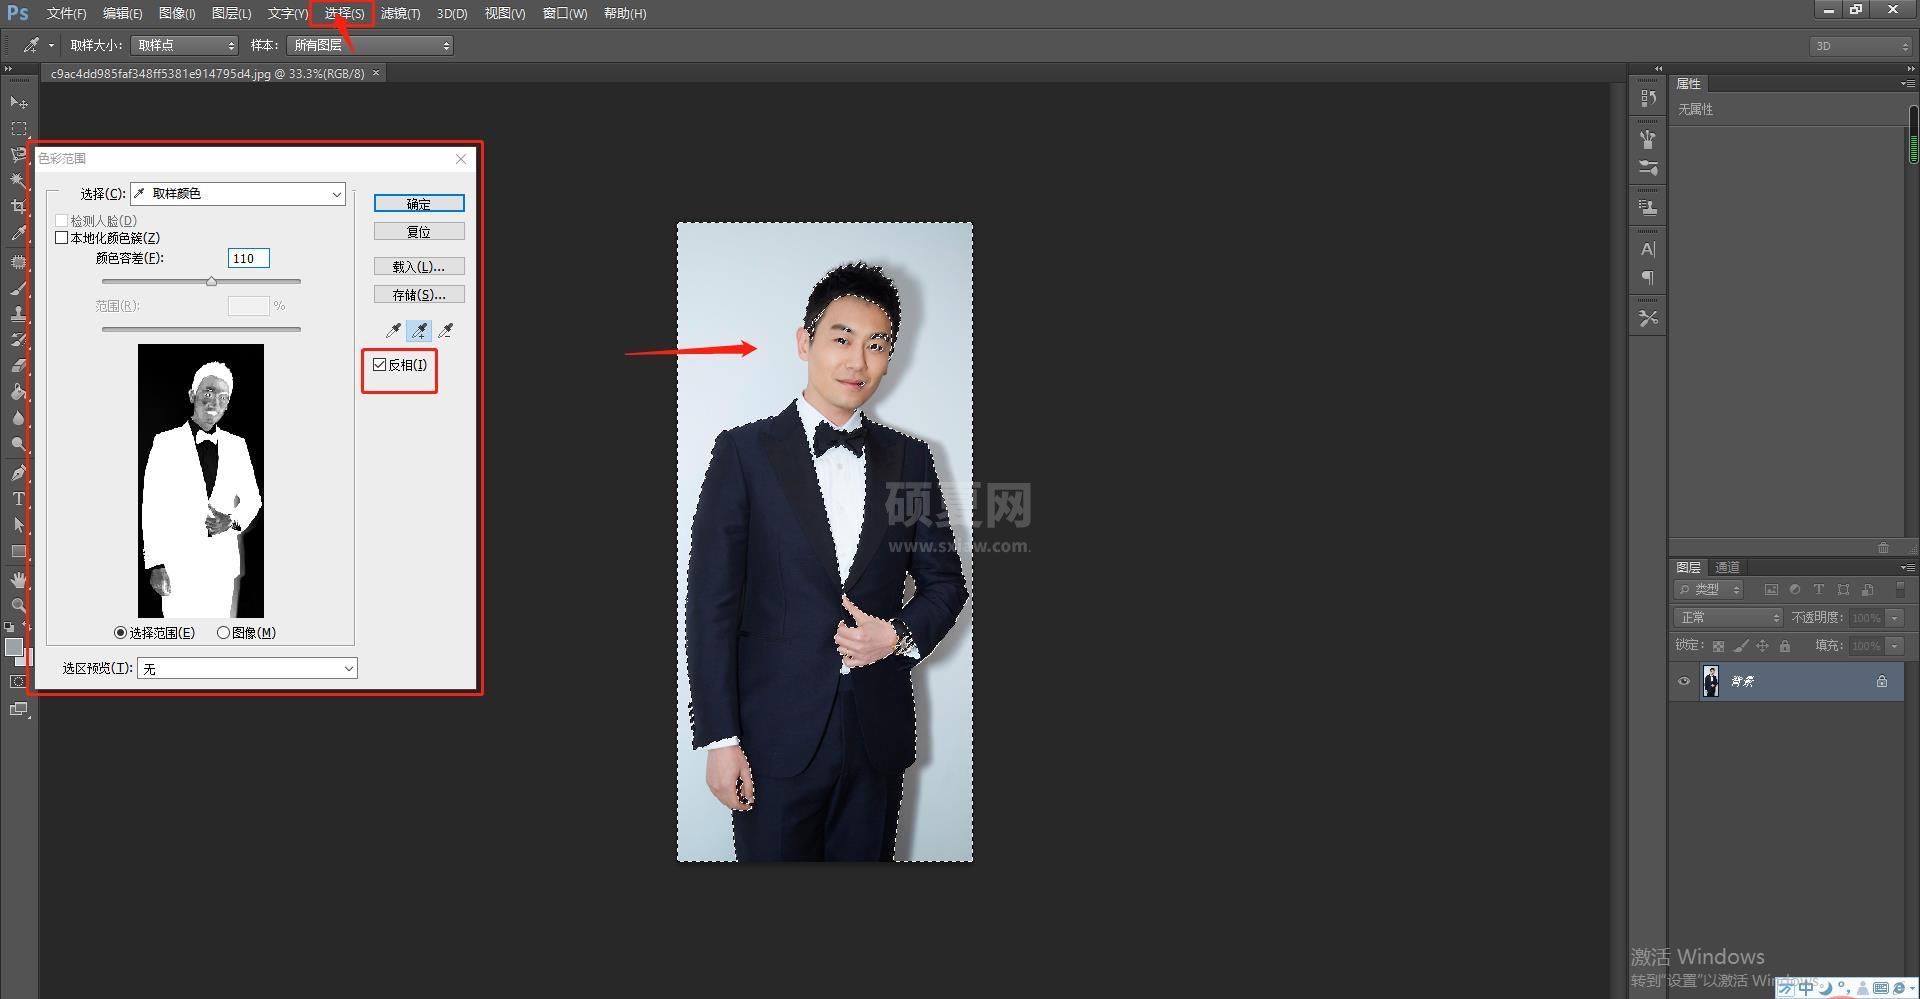
Task: Select the Crop tool
Action: pyautogui.click(x=18, y=207)
